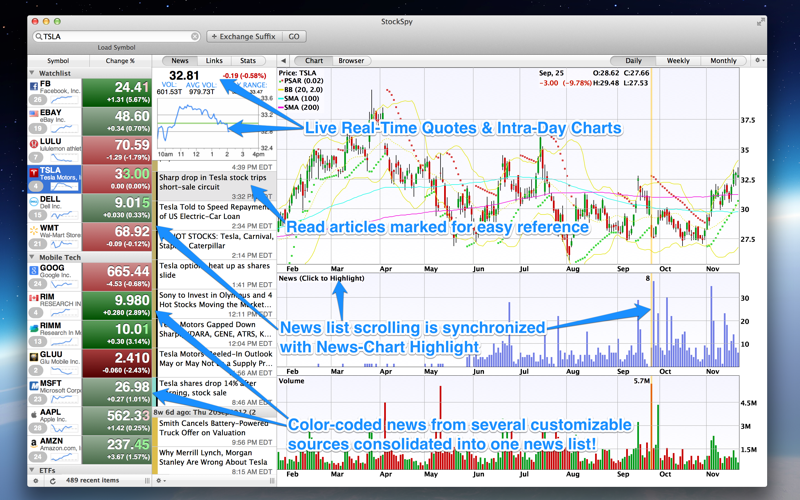The height and width of the screenshot is (500, 800).
Task: Collapse the Mobile Tech group
Action: (x=32, y=257)
